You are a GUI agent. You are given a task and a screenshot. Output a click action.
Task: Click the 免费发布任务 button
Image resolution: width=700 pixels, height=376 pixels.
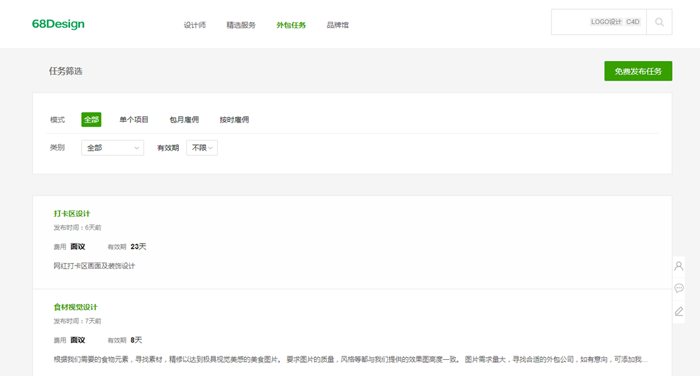click(x=638, y=71)
